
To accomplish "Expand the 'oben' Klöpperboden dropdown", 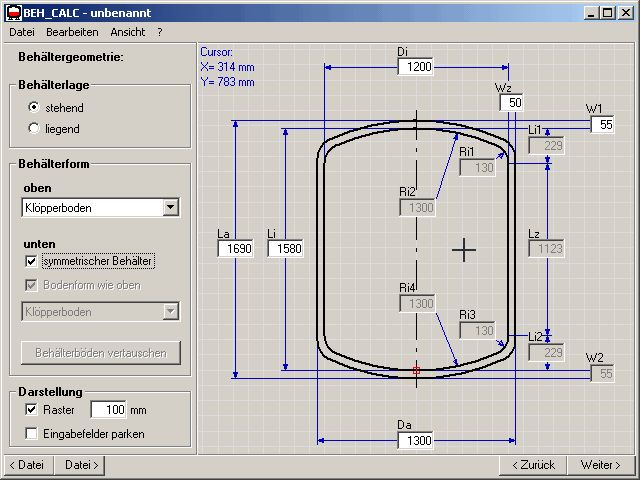I will (170, 207).
